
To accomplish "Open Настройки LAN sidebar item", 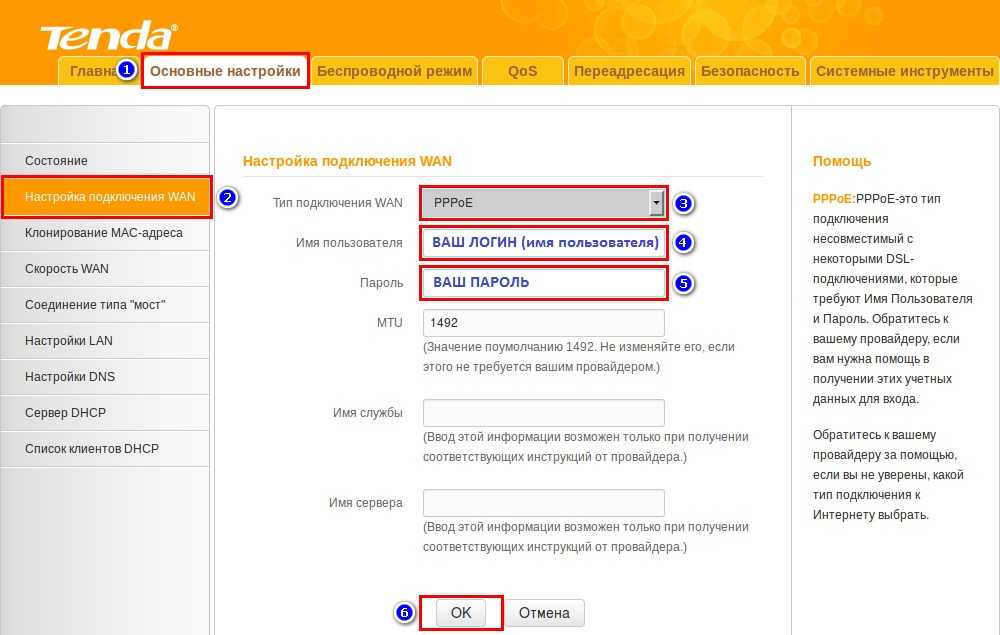I will [x=69, y=341].
